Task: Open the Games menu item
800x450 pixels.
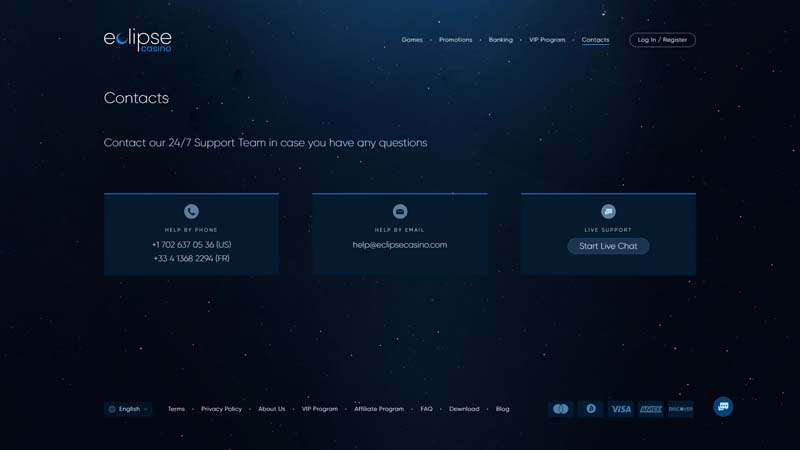Action: (x=412, y=40)
